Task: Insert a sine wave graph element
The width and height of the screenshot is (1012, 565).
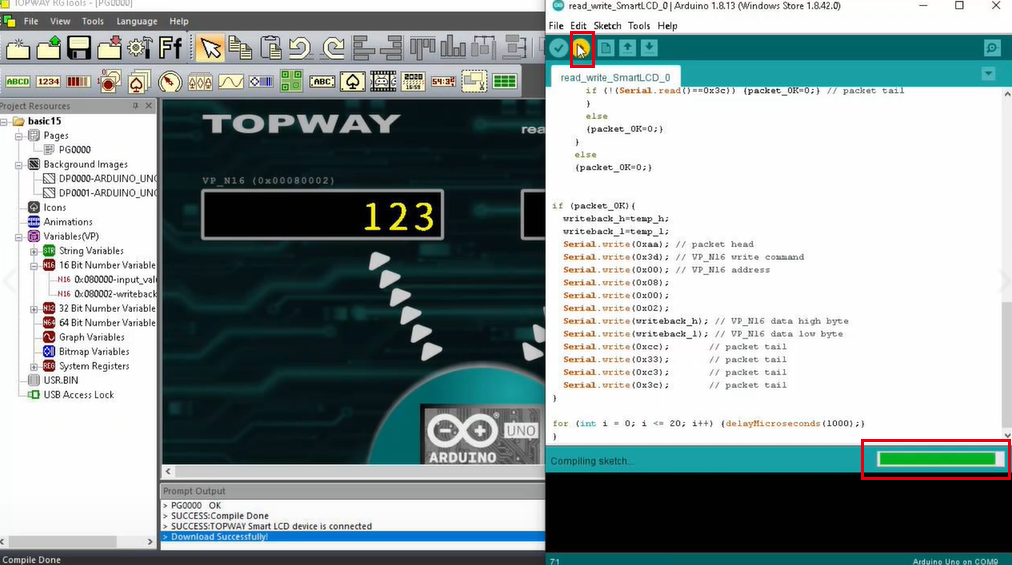Action: click(230, 81)
